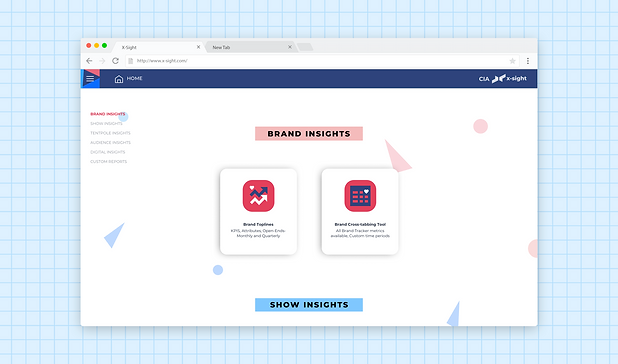
Task: Click the yellow window minimize dot
Action: (x=97, y=46)
